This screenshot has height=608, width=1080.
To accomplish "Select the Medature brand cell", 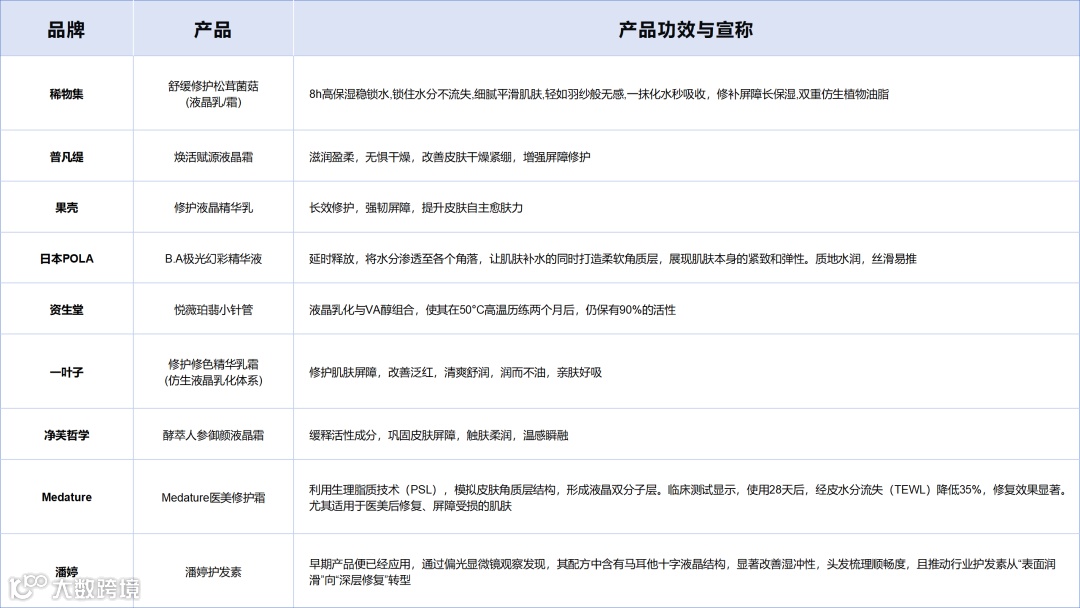I will [66, 497].
